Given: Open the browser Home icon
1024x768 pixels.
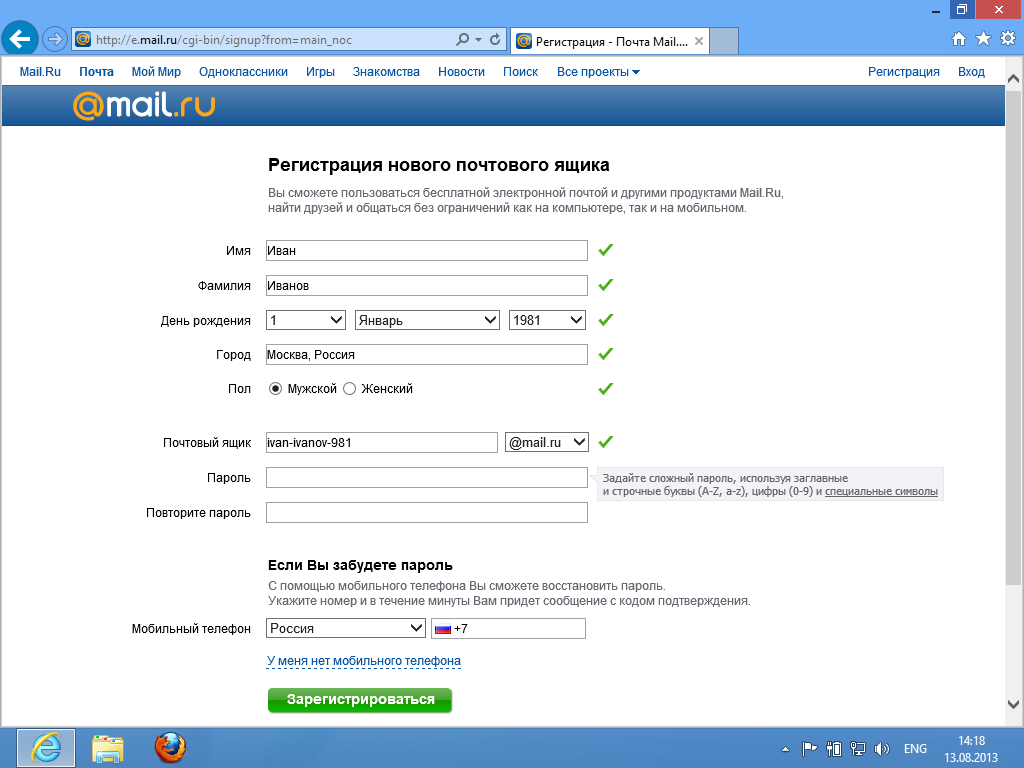Looking at the screenshot, I should [959, 39].
